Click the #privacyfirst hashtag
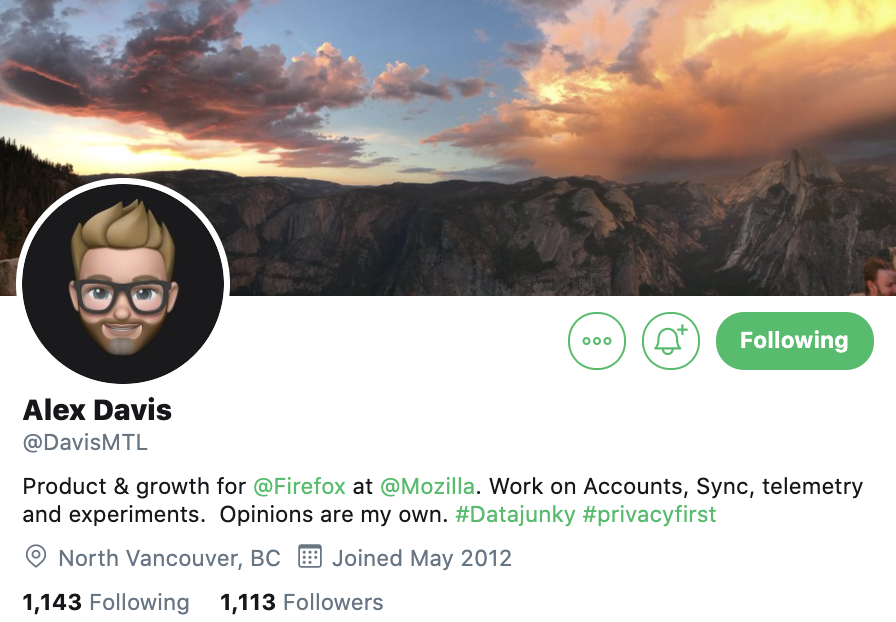896x622 pixels. 649,515
